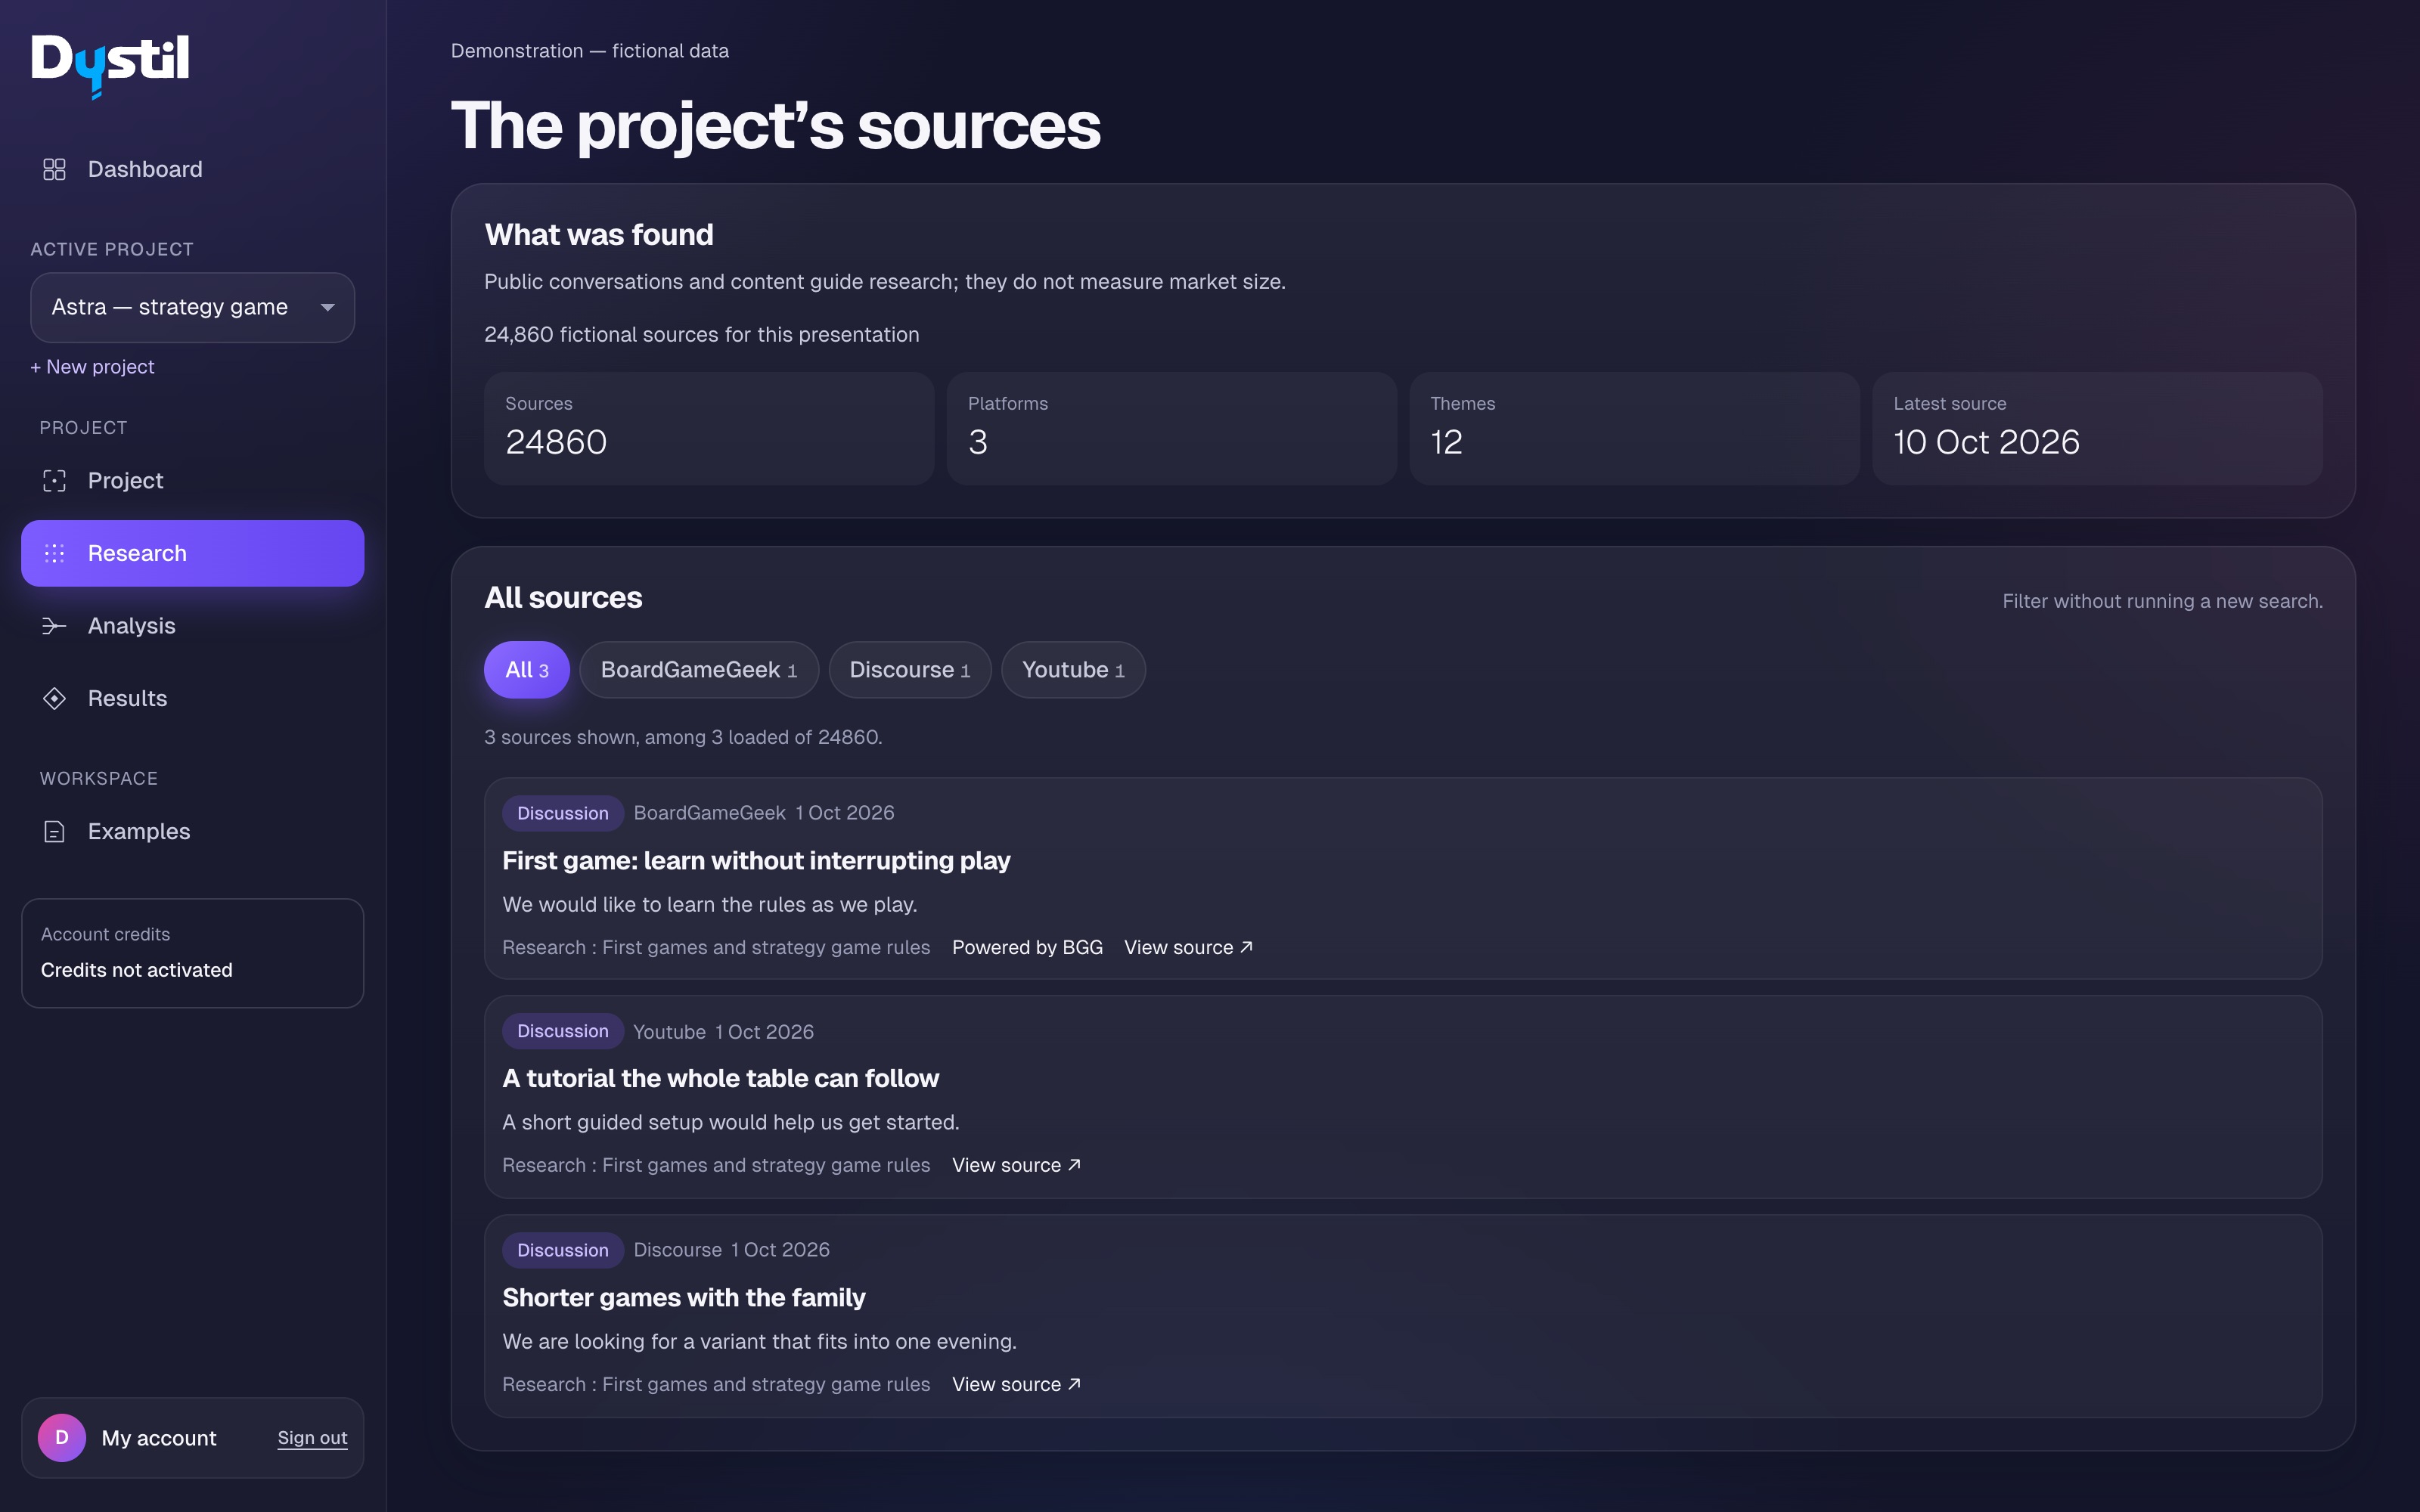Click the Discussion badge on the Youtube card

pos(562,1031)
